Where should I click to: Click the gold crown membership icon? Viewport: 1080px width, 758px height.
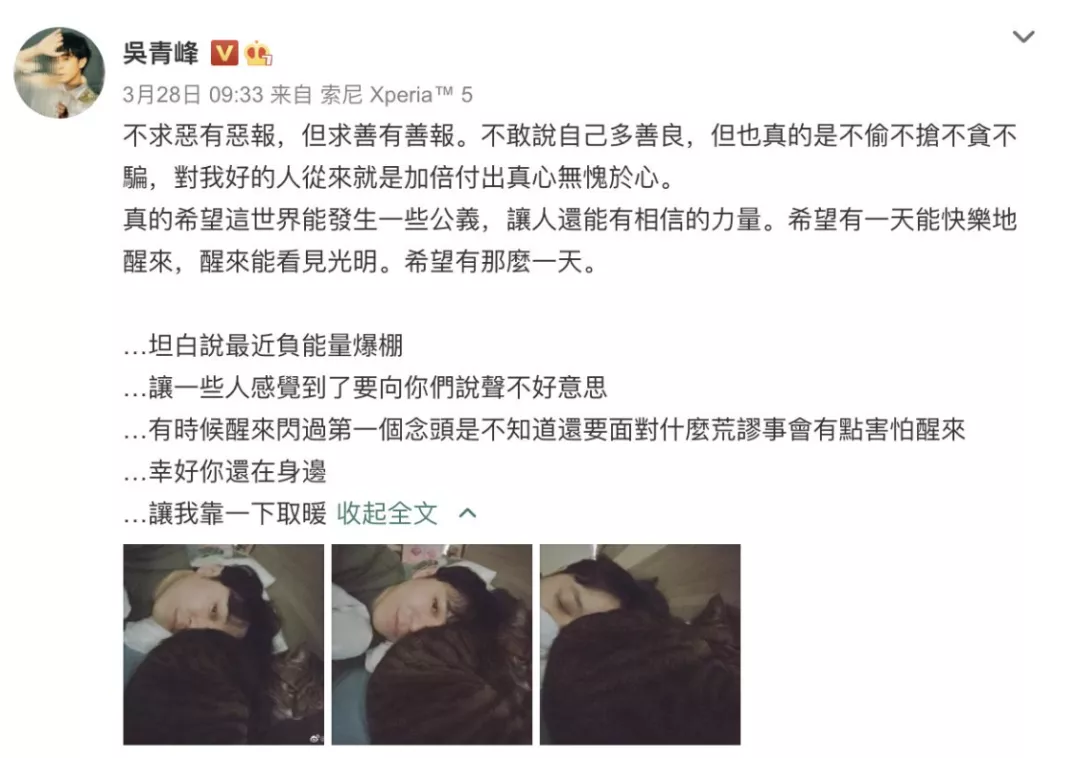click(258, 53)
